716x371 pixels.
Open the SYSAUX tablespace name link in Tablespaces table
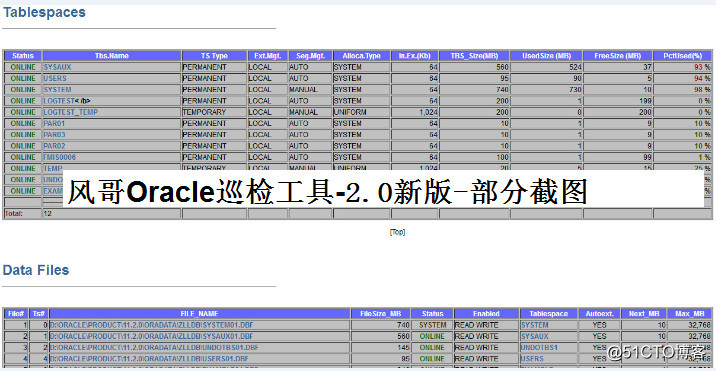click(x=58, y=67)
